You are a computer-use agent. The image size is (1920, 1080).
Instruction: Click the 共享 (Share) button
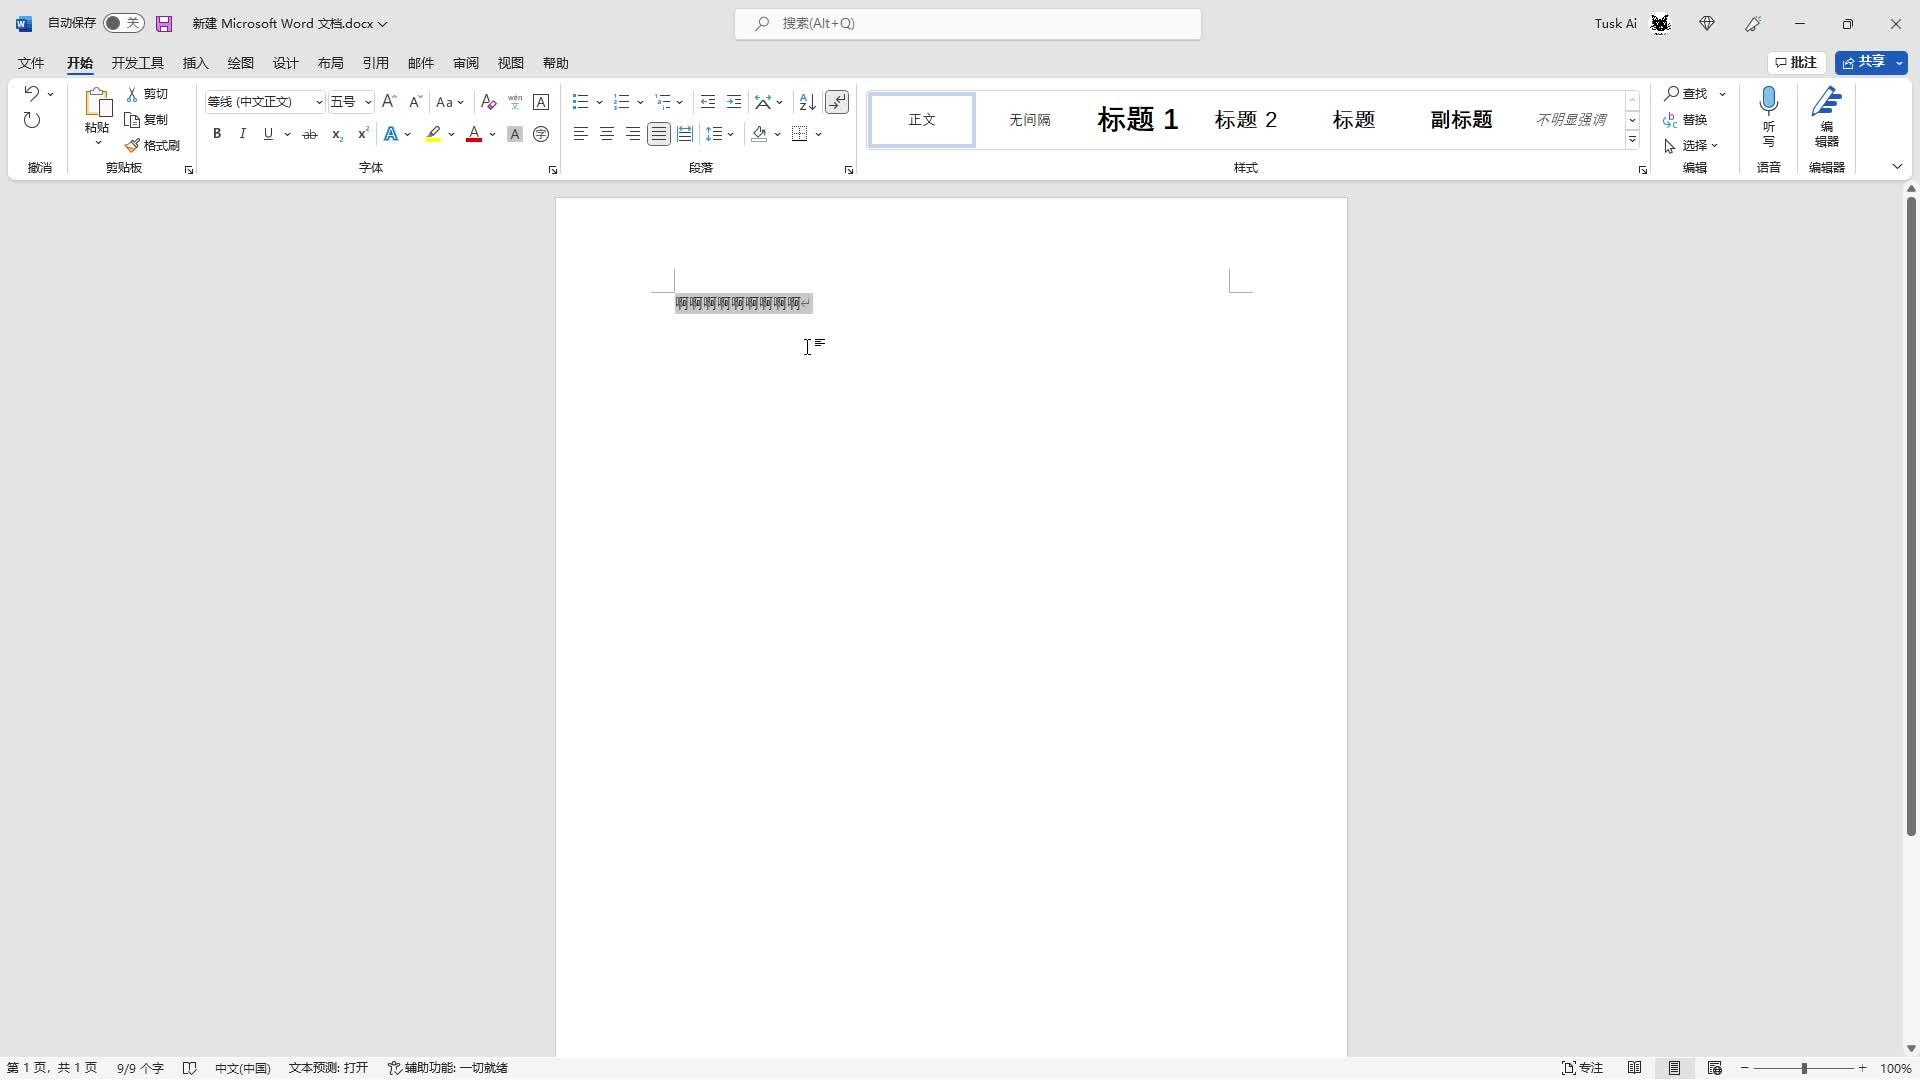pos(1864,62)
